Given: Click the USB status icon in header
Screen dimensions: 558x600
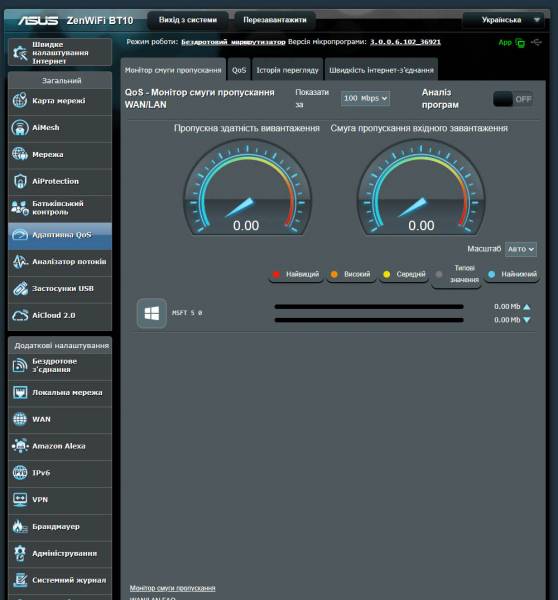Looking at the screenshot, I should pos(537,42).
